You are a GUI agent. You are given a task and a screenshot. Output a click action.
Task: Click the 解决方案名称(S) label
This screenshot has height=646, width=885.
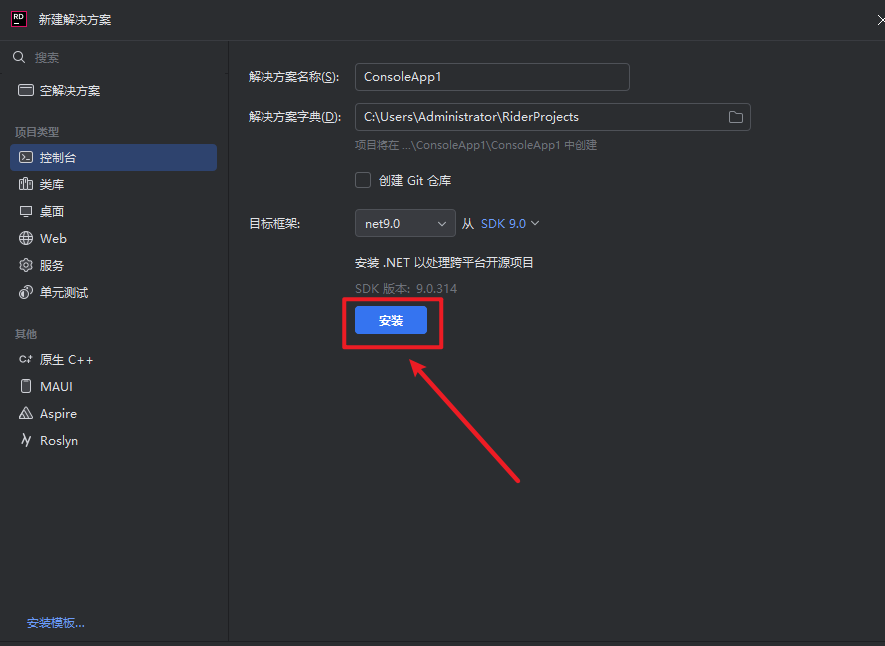coord(294,77)
